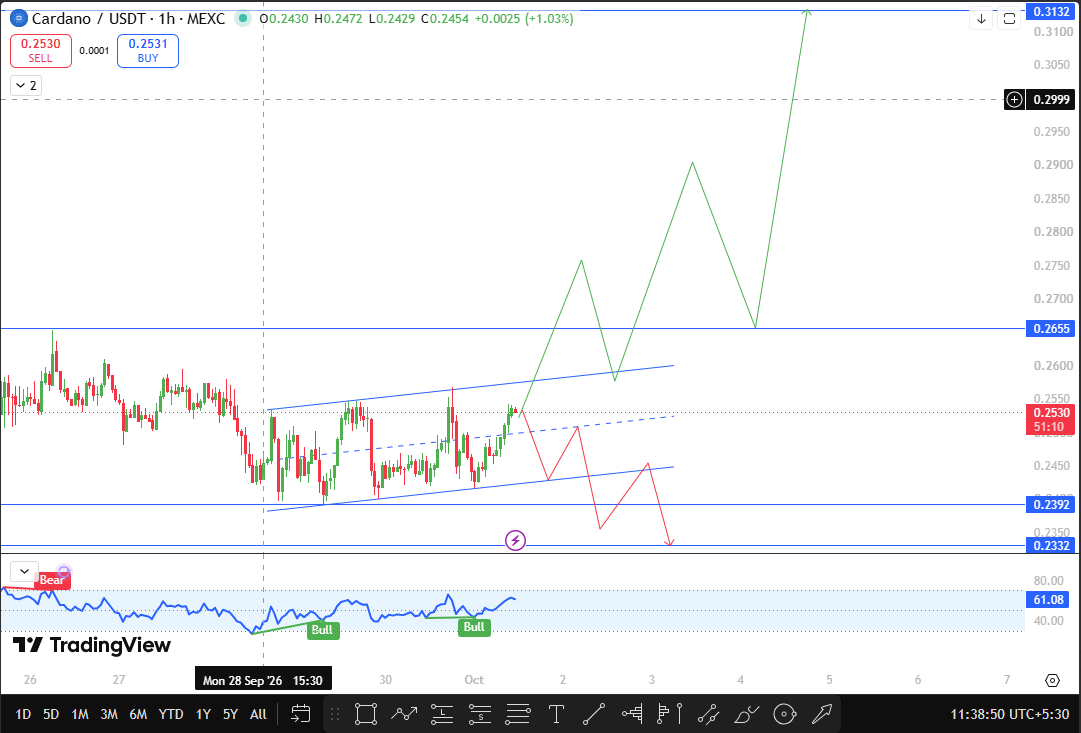Switch the range to 5D
The width and height of the screenshot is (1081, 733).
51,714
